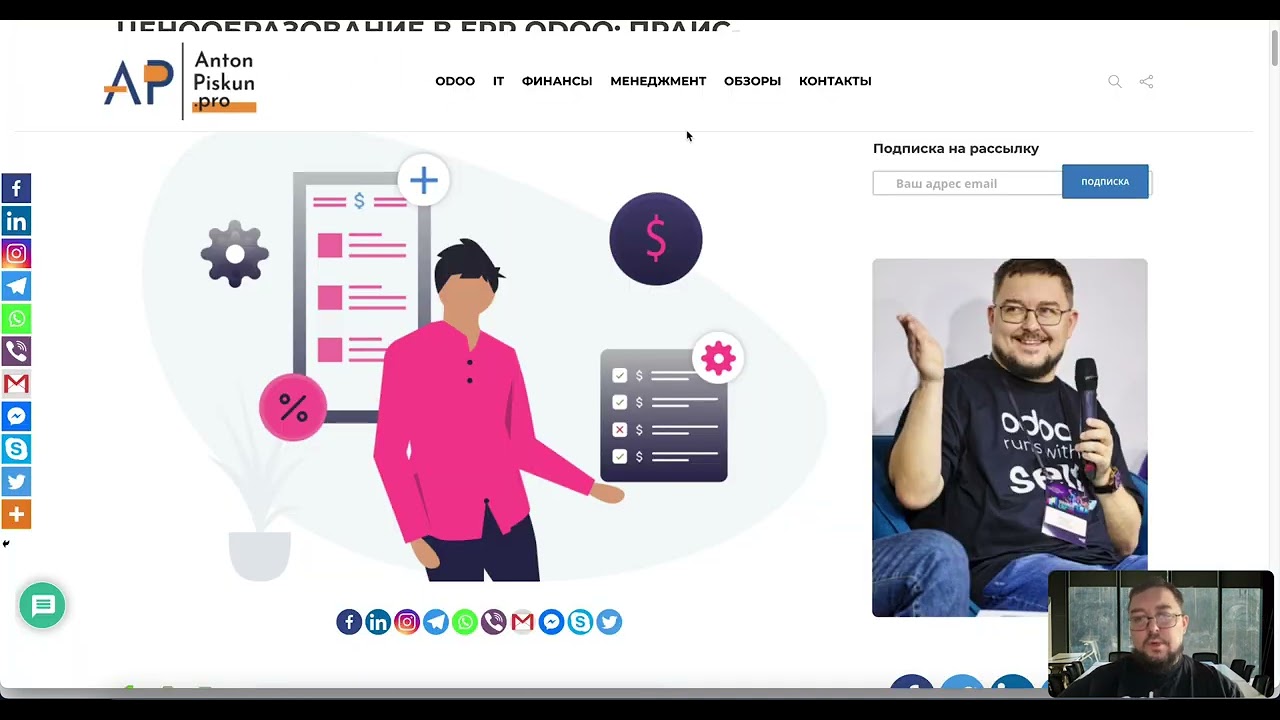The height and width of the screenshot is (720, 1280).
Task: Open the ОБЗОРЫ menu item
Action: point(752,81)
